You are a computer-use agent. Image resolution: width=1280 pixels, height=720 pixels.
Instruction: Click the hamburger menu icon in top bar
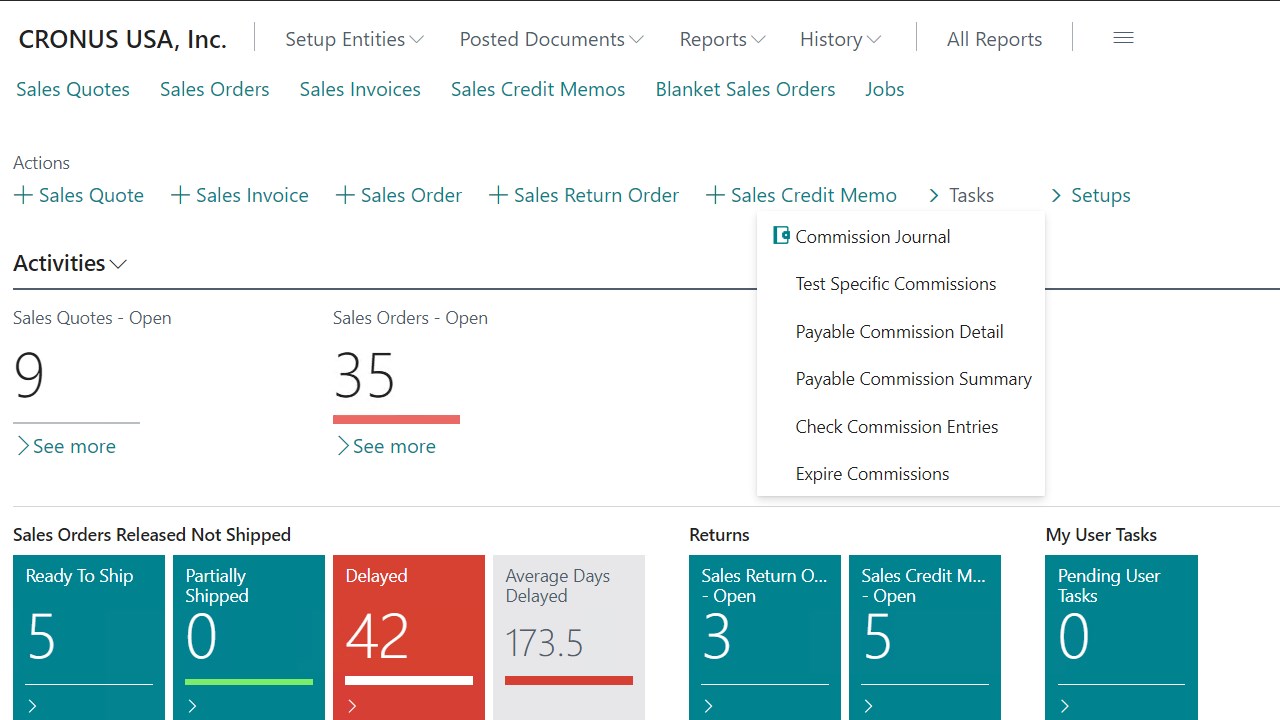1123,38
